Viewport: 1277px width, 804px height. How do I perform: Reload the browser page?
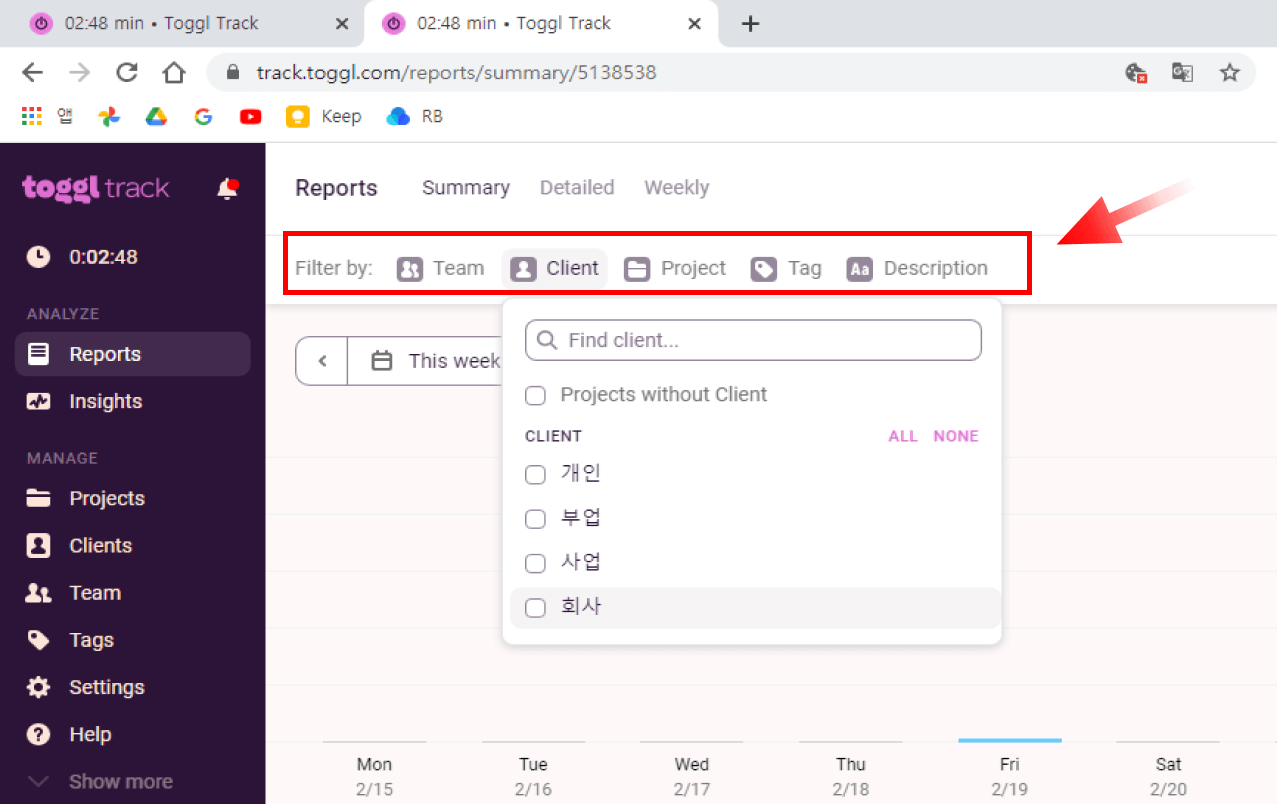127,72
